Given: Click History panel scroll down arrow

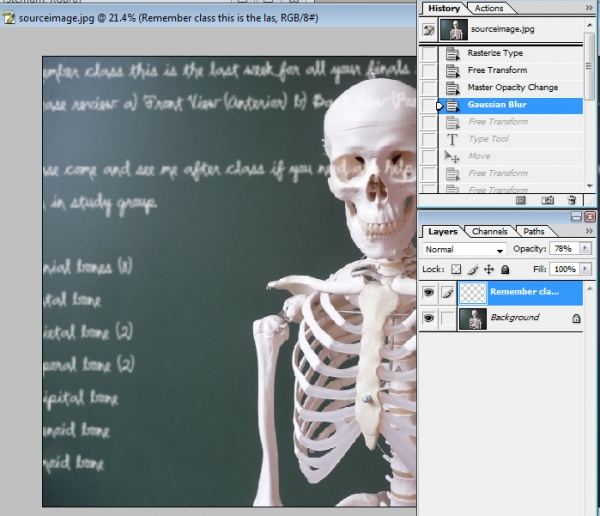Looking at the screenshot, I should click(589, 186).
